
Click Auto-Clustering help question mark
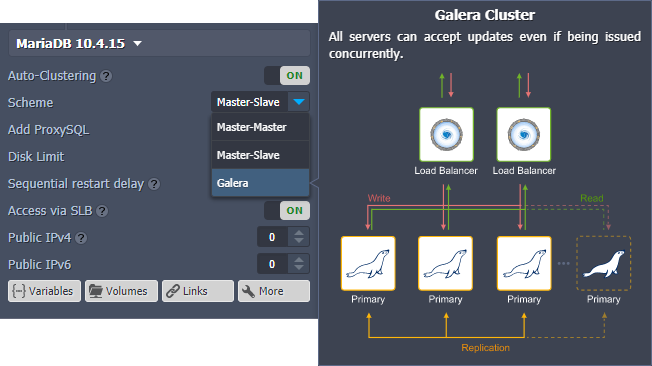pos(106,76)
